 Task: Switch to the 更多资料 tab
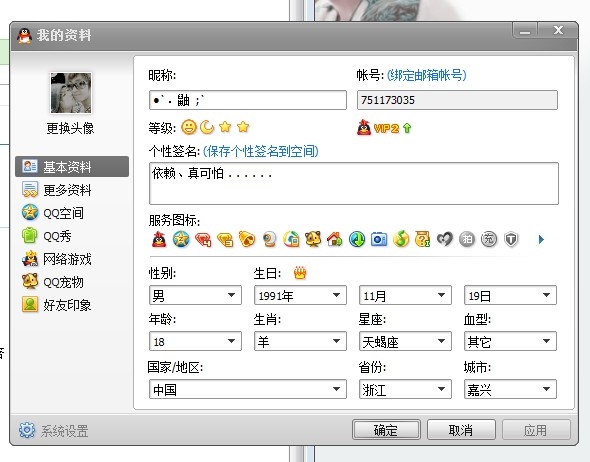point(56,190)
